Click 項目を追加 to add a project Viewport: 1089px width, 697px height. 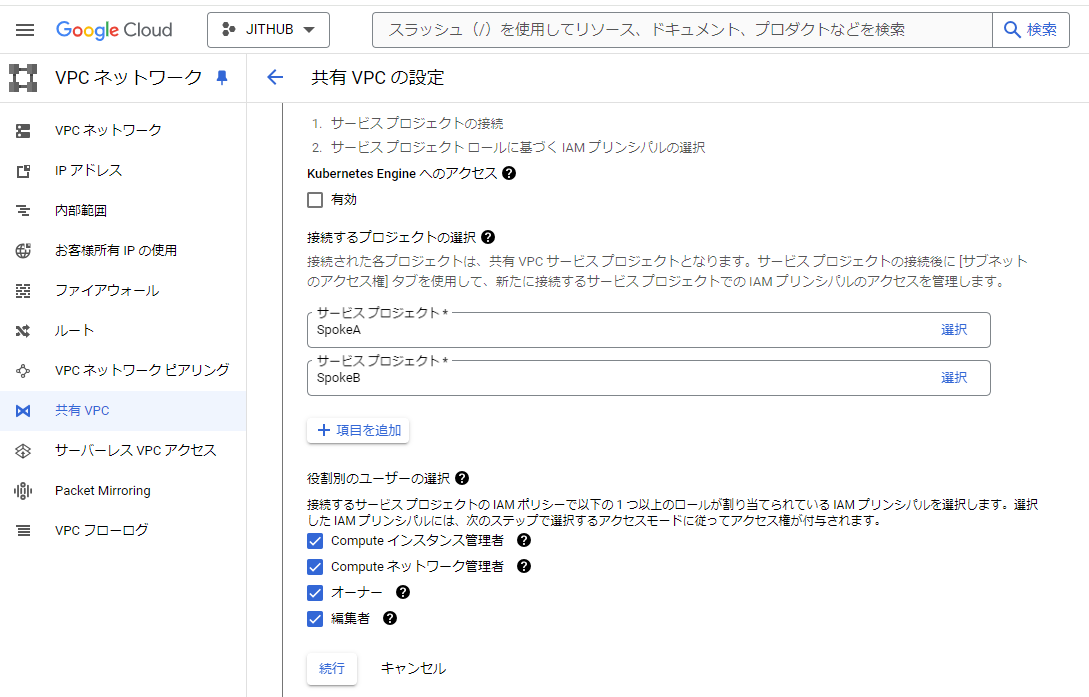click(358, 430)
